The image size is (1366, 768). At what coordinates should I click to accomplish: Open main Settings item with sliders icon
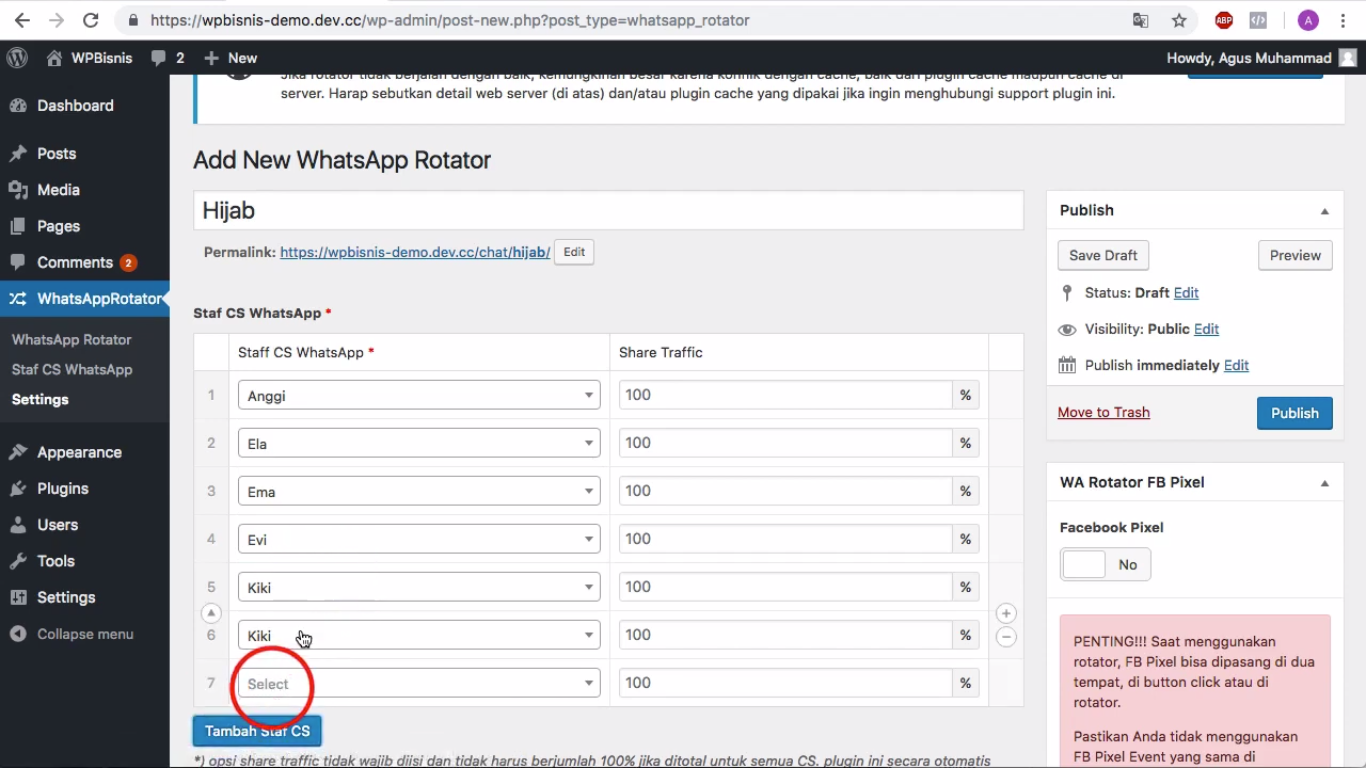(66, 597)
